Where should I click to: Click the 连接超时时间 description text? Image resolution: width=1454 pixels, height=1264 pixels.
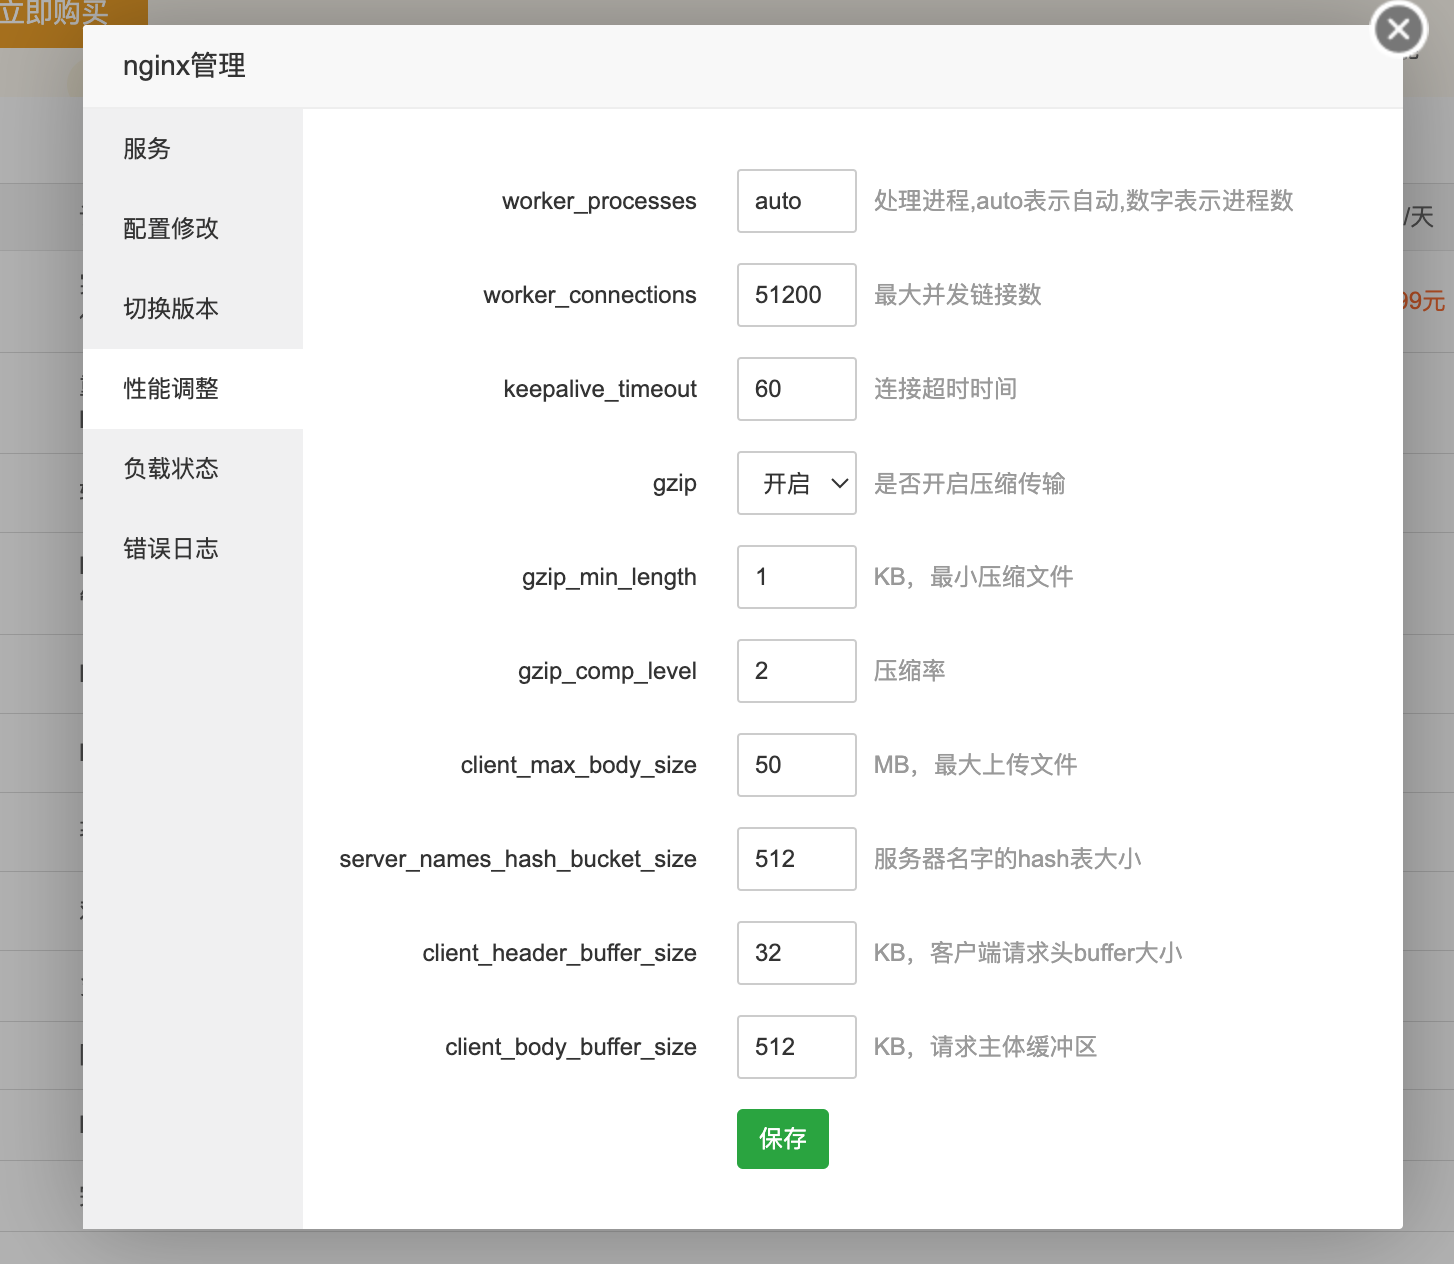(x=945, y=389)
